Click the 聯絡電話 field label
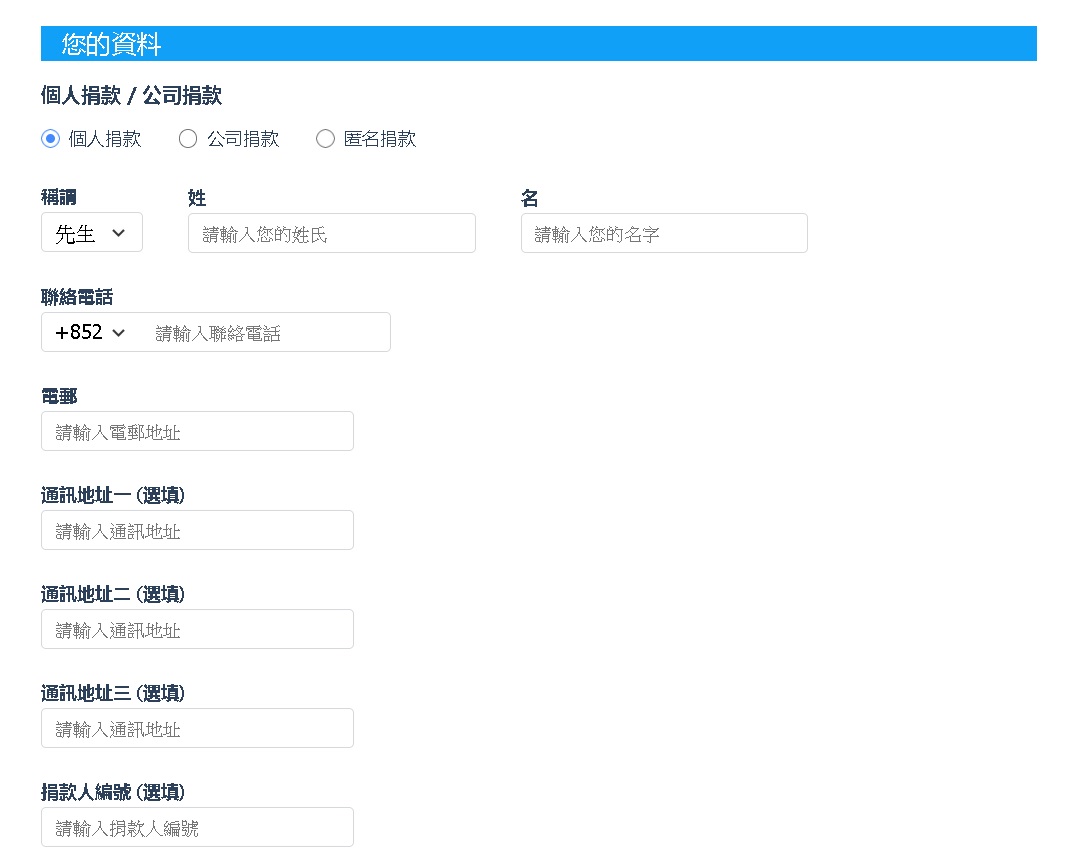Image resolution: width=1080 pixels, height=859 pixels. (77, 297)
